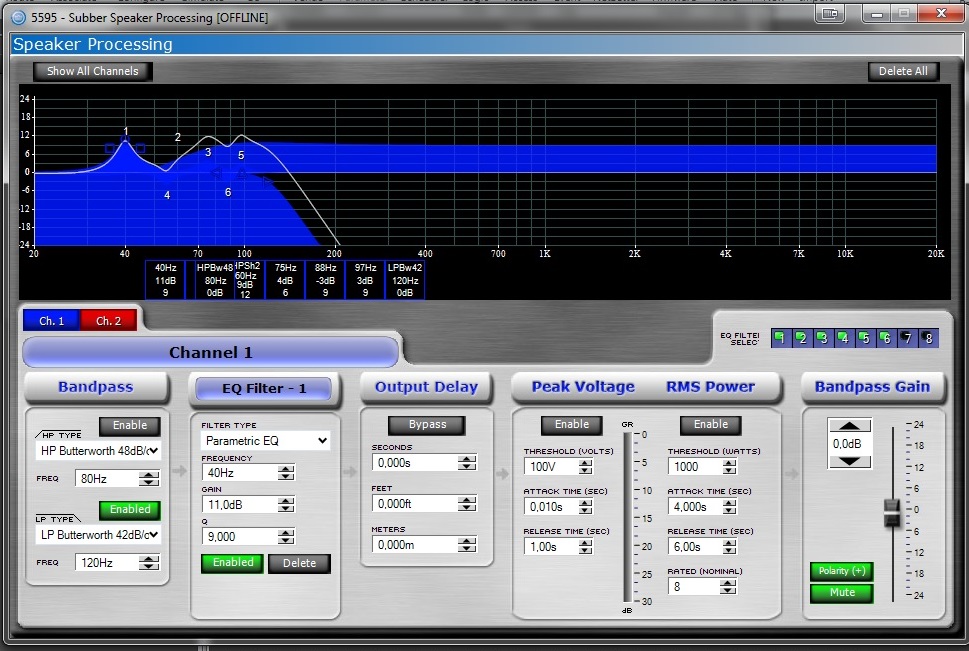Toggle the green Mute button
This screenshot has height=651, width=969.
tap(840, 592)
